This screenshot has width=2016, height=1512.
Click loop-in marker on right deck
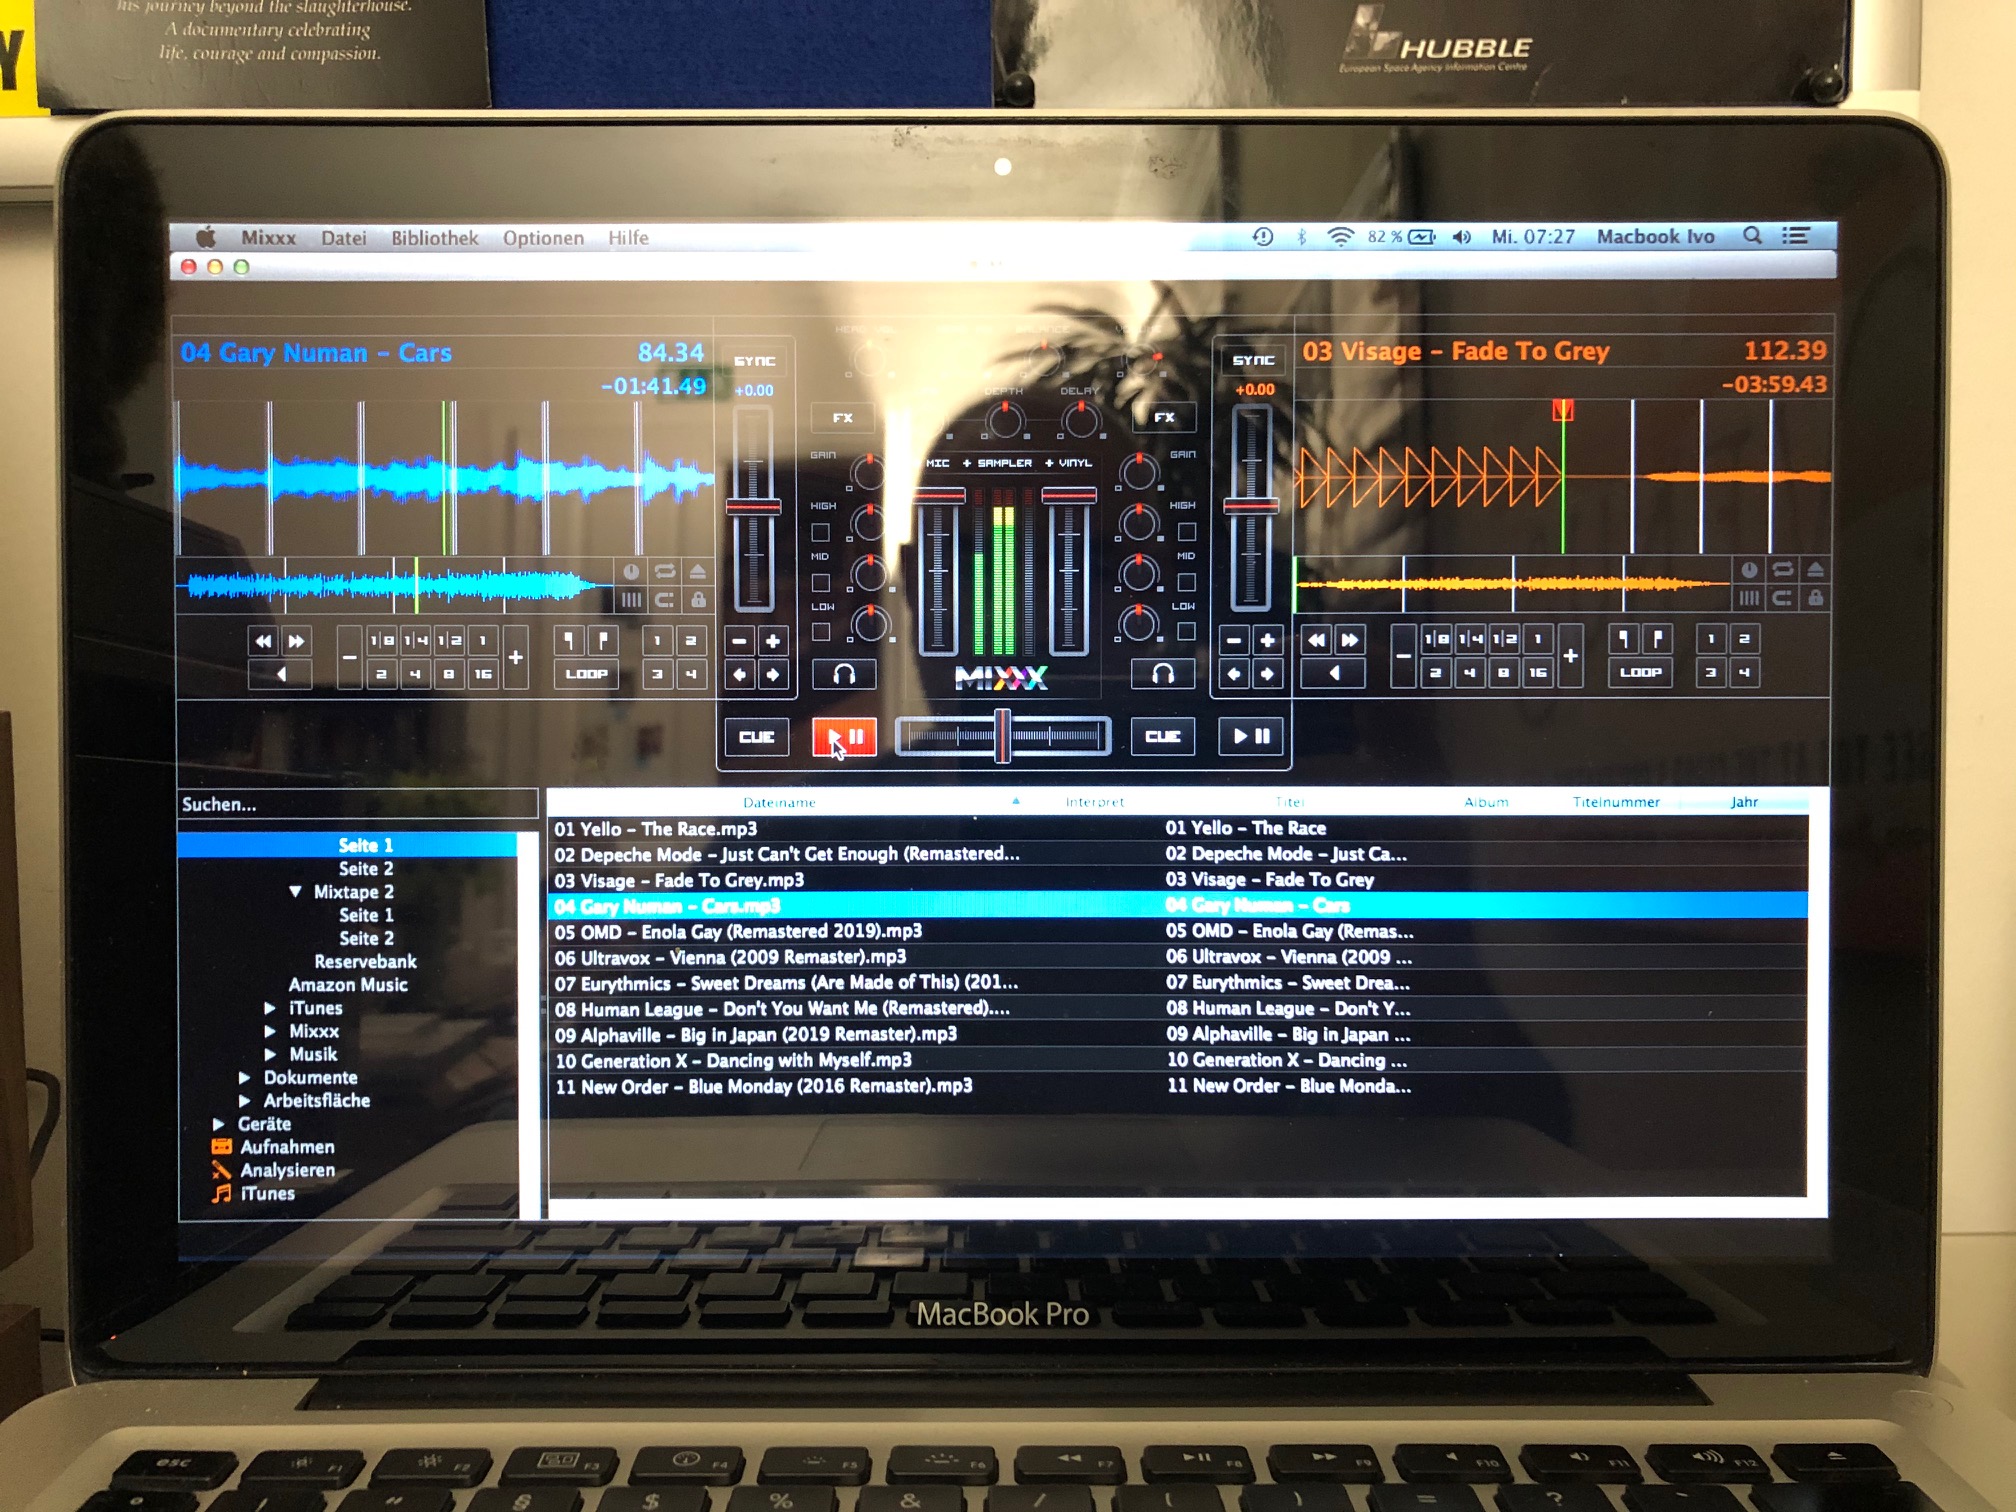click(1623, 639)
